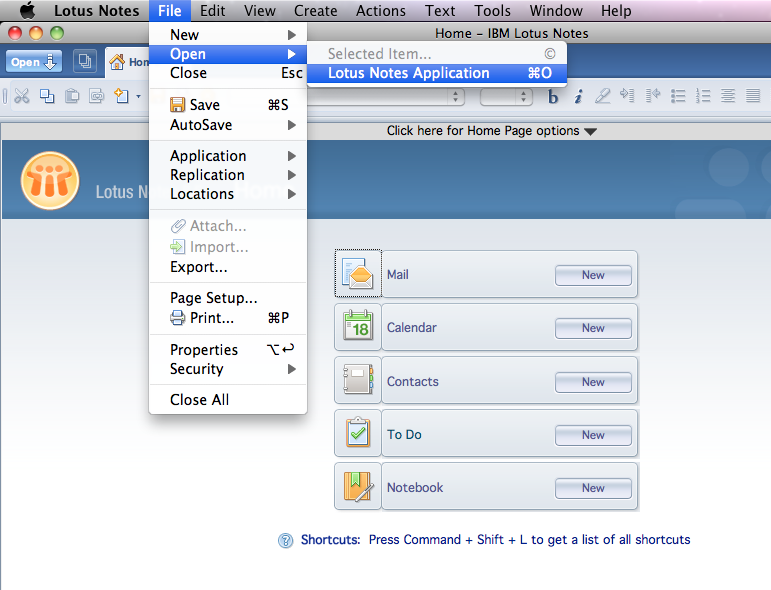The width and height of the screenshot is (771, 590).
Task: Click the Contacts label
Action: click(413, 382)
